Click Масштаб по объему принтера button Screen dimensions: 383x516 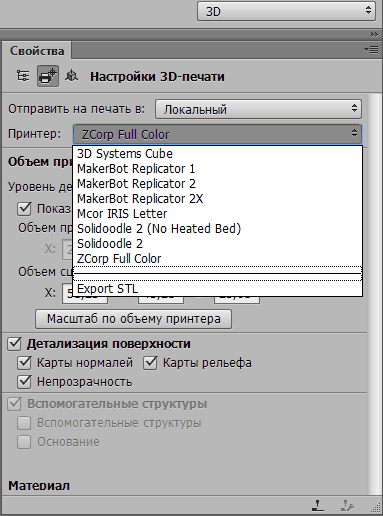coord(133,319)
